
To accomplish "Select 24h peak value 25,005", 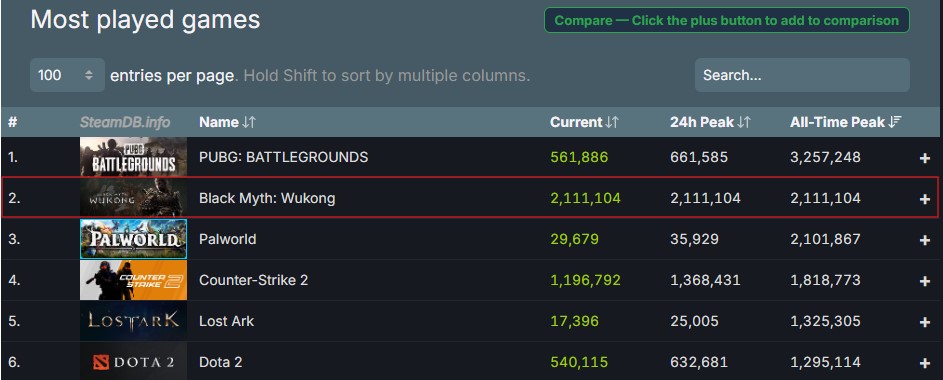I will 694,320.
